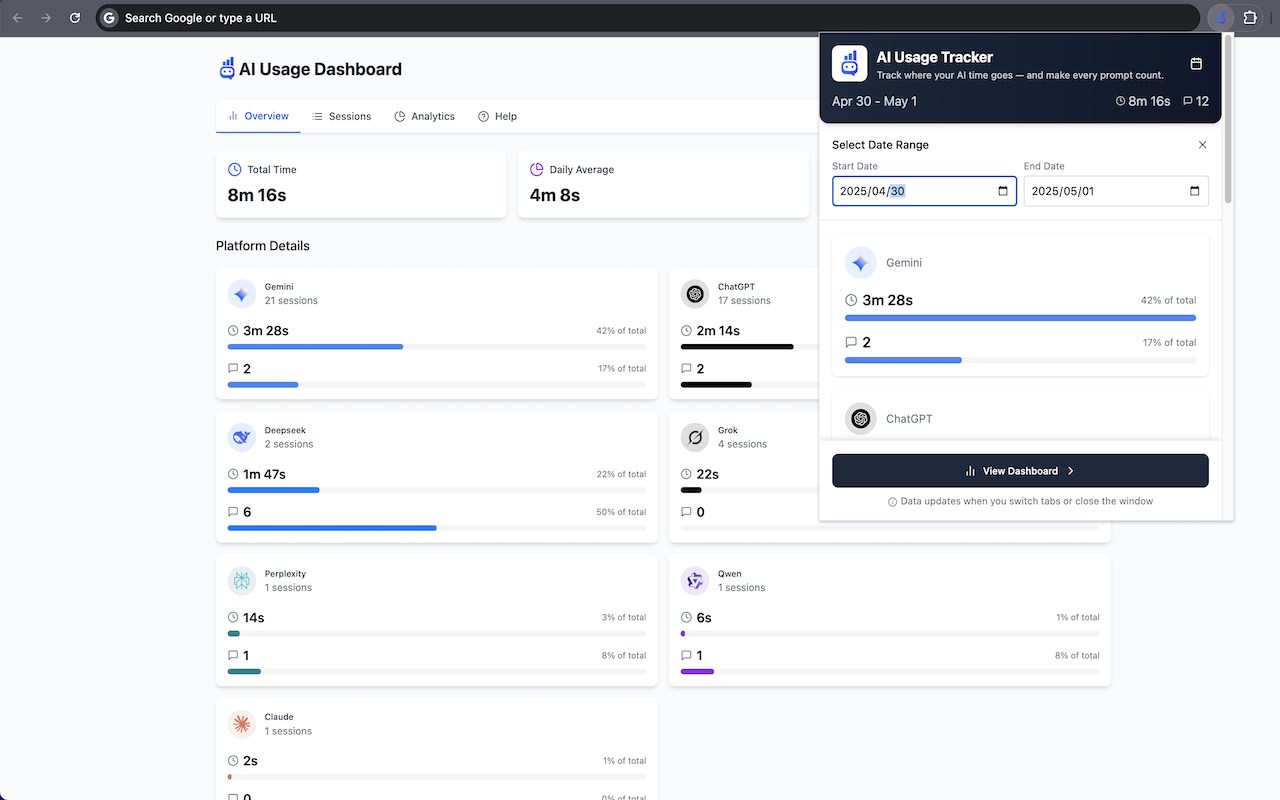Open the Start Date calendar picker

click(x=1003, y=191)
